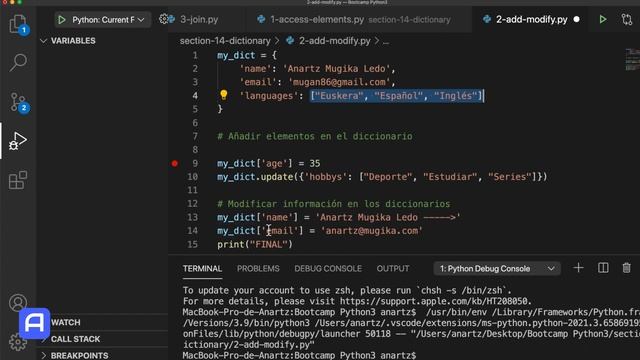Start debugging with the green play arrow

click(x=62, y=20)
